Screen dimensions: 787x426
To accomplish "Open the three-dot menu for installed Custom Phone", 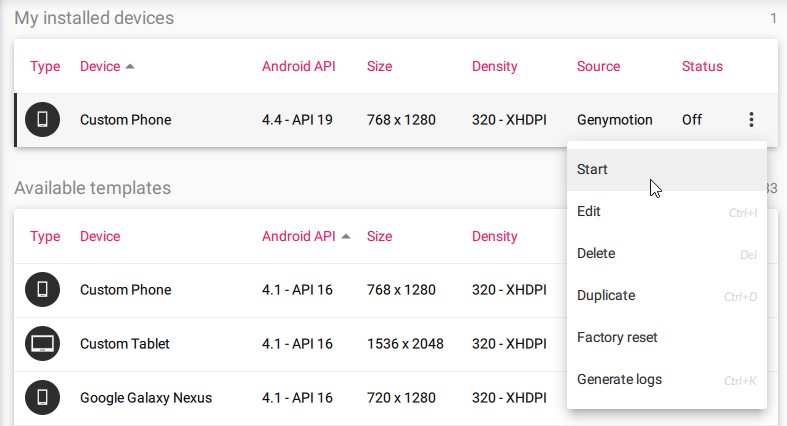I will (751, 119).
